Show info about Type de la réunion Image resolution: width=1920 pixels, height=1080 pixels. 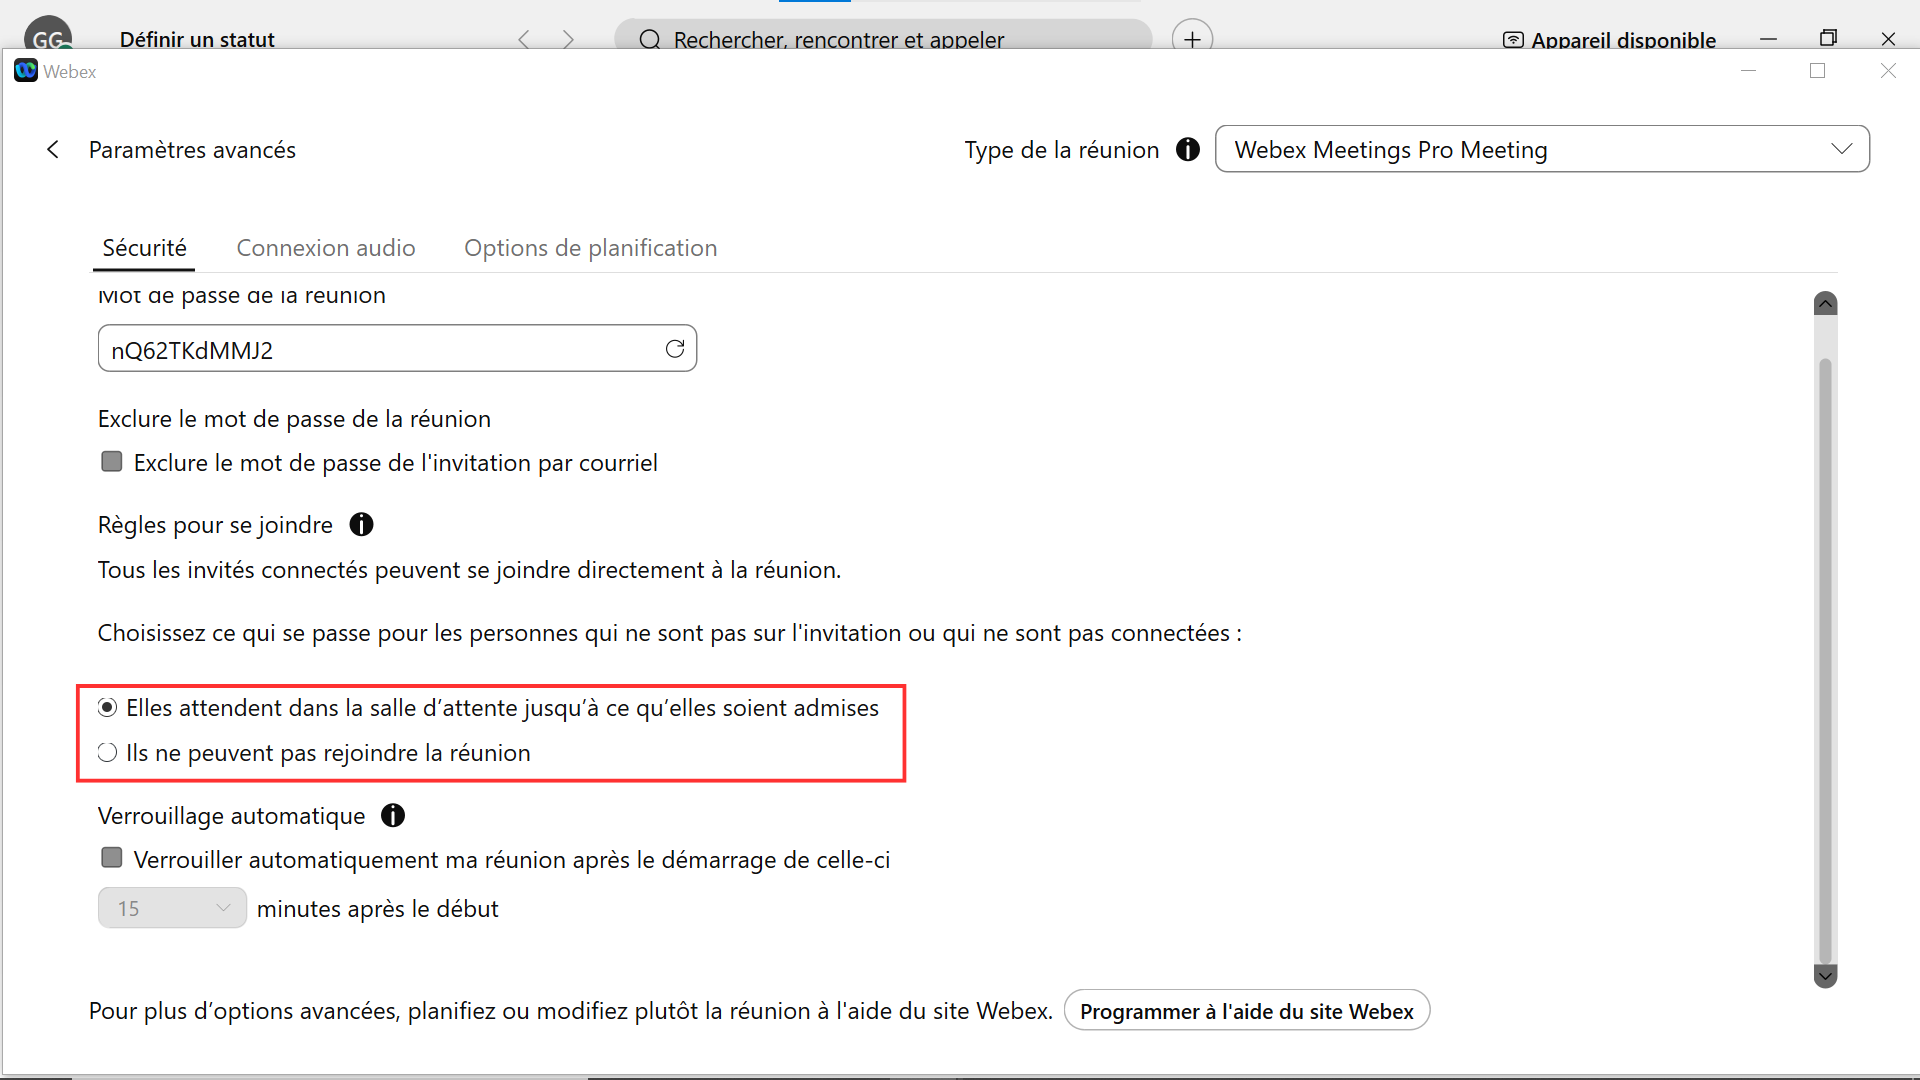[x=1188, y=150]
